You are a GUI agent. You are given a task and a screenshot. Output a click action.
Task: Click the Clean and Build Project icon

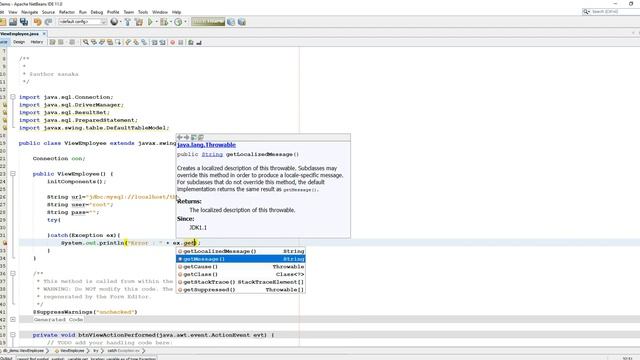tap(139, 22)
